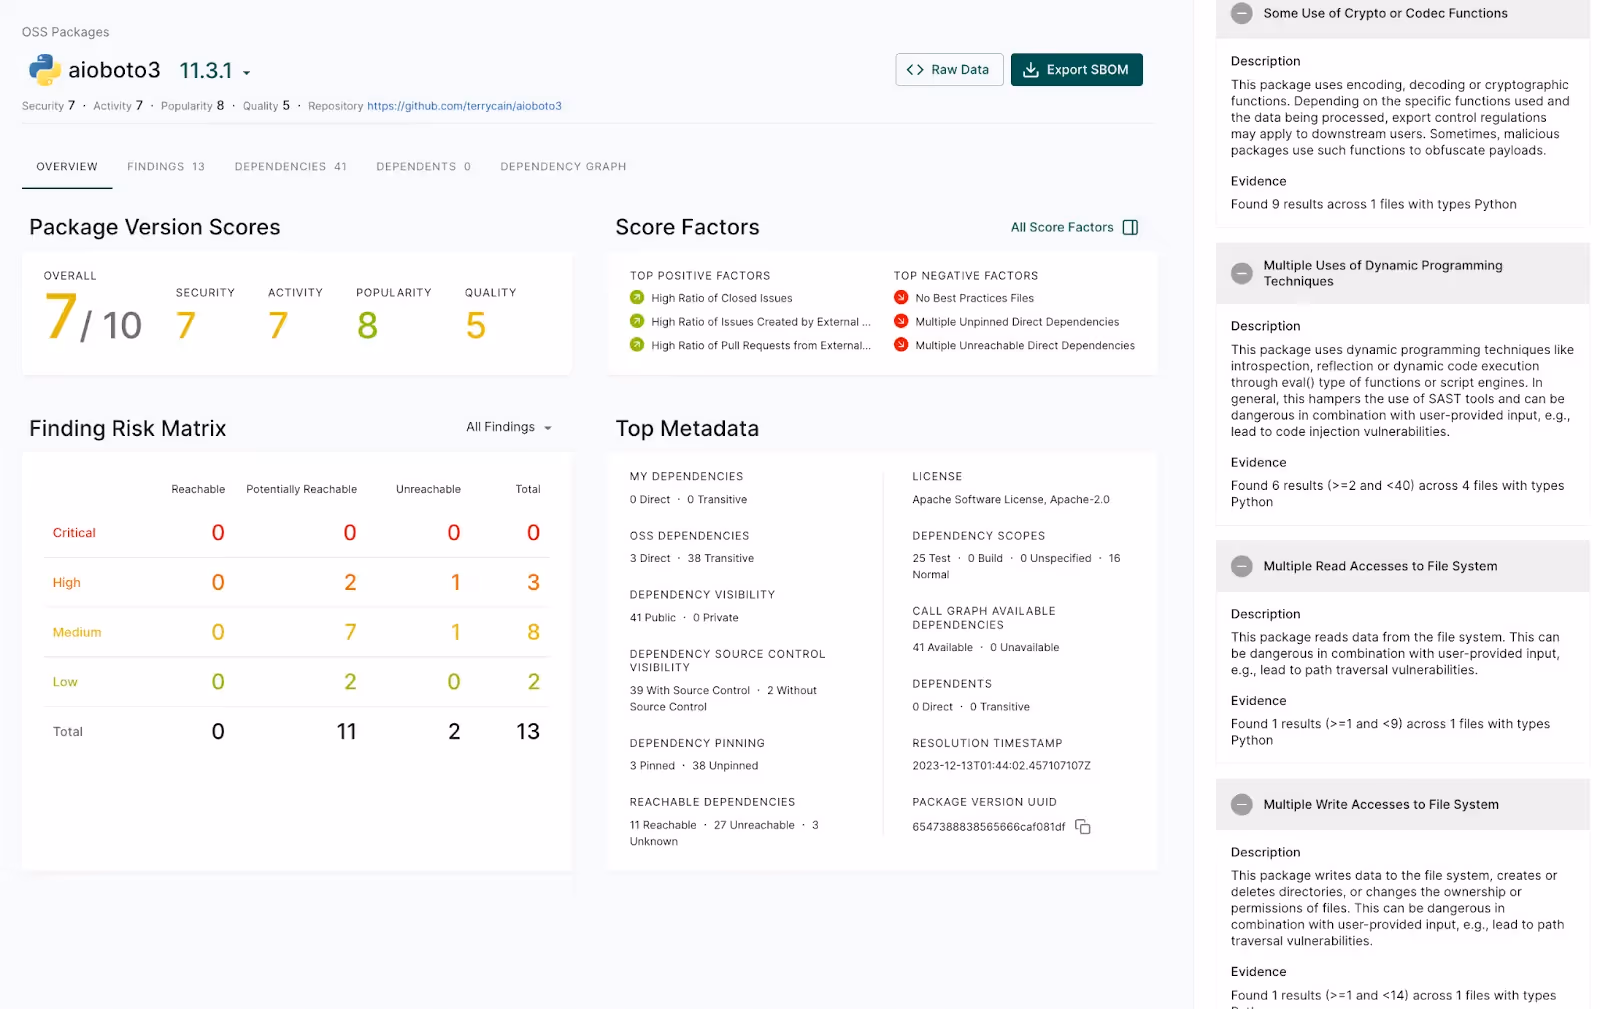Collapse Multiple Write Accesses to File System header
The image size is (1600, 1009).
(x=1402, y=804)
